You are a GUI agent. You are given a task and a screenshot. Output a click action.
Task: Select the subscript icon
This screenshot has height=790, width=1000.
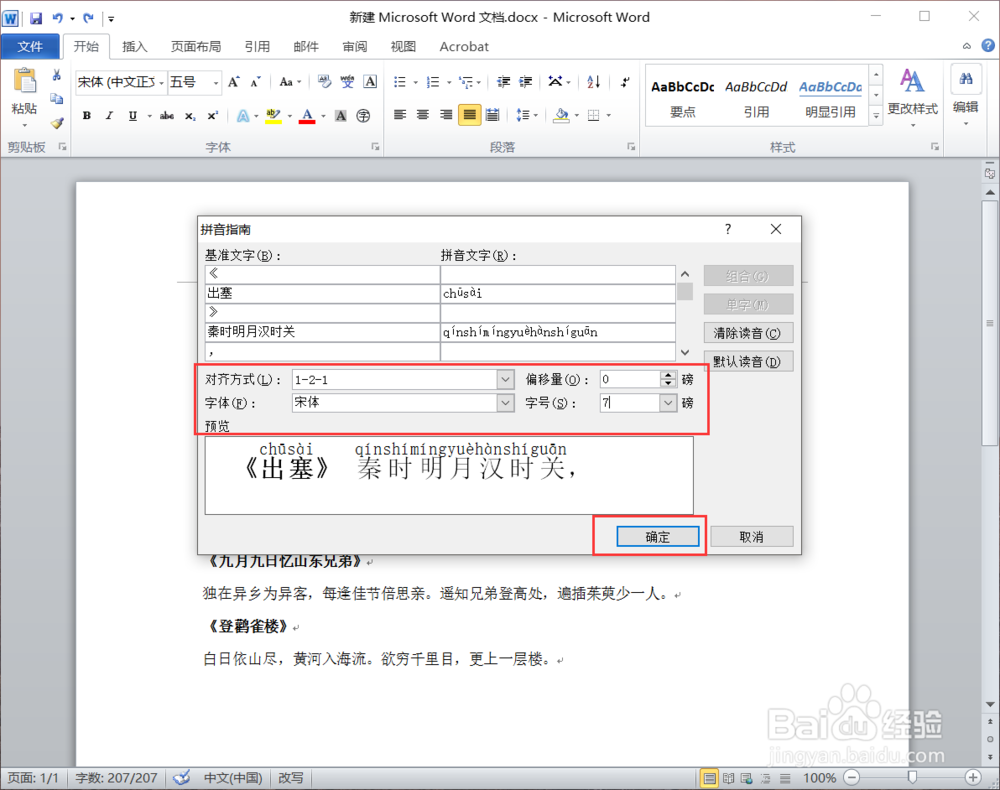coord(189,115)
